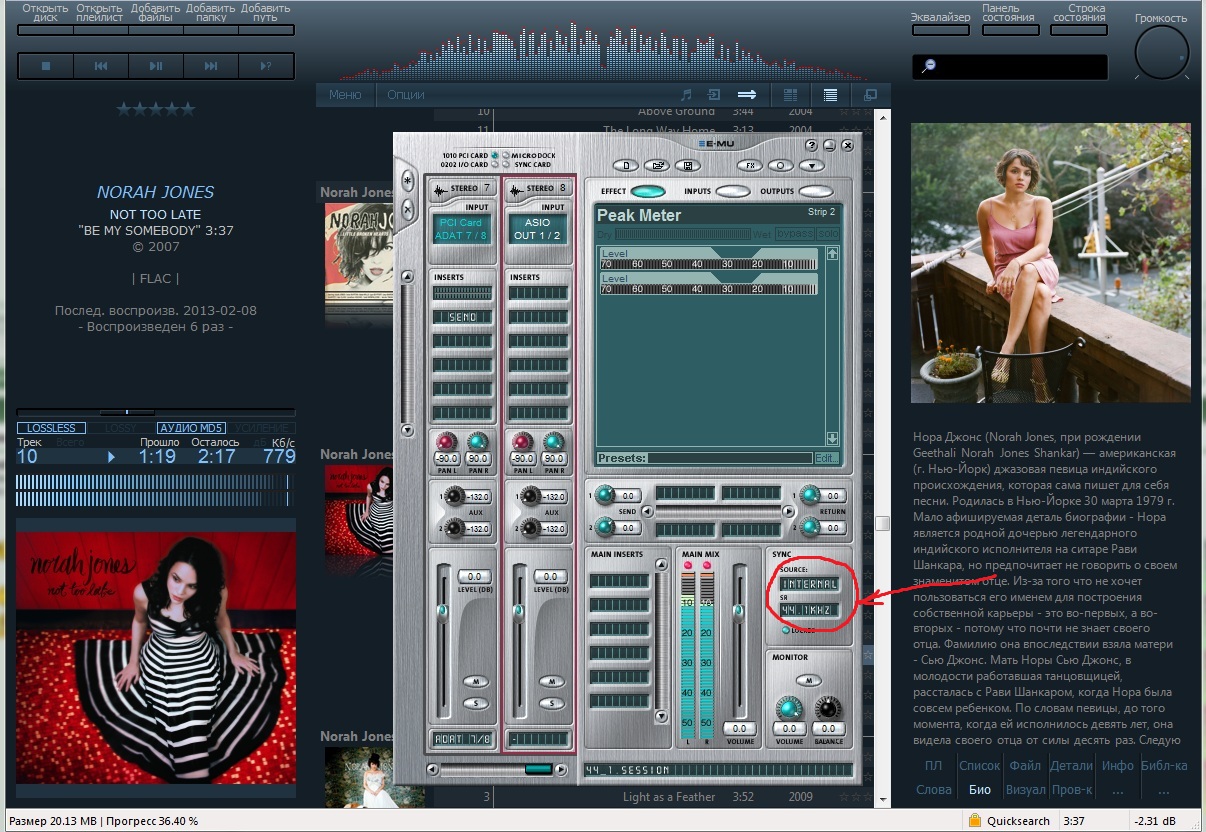Click the music note icon in playlist toolbar
The width and height of the screenshot is (1206, 832).
pyautogui.click(x=685, y=95)
